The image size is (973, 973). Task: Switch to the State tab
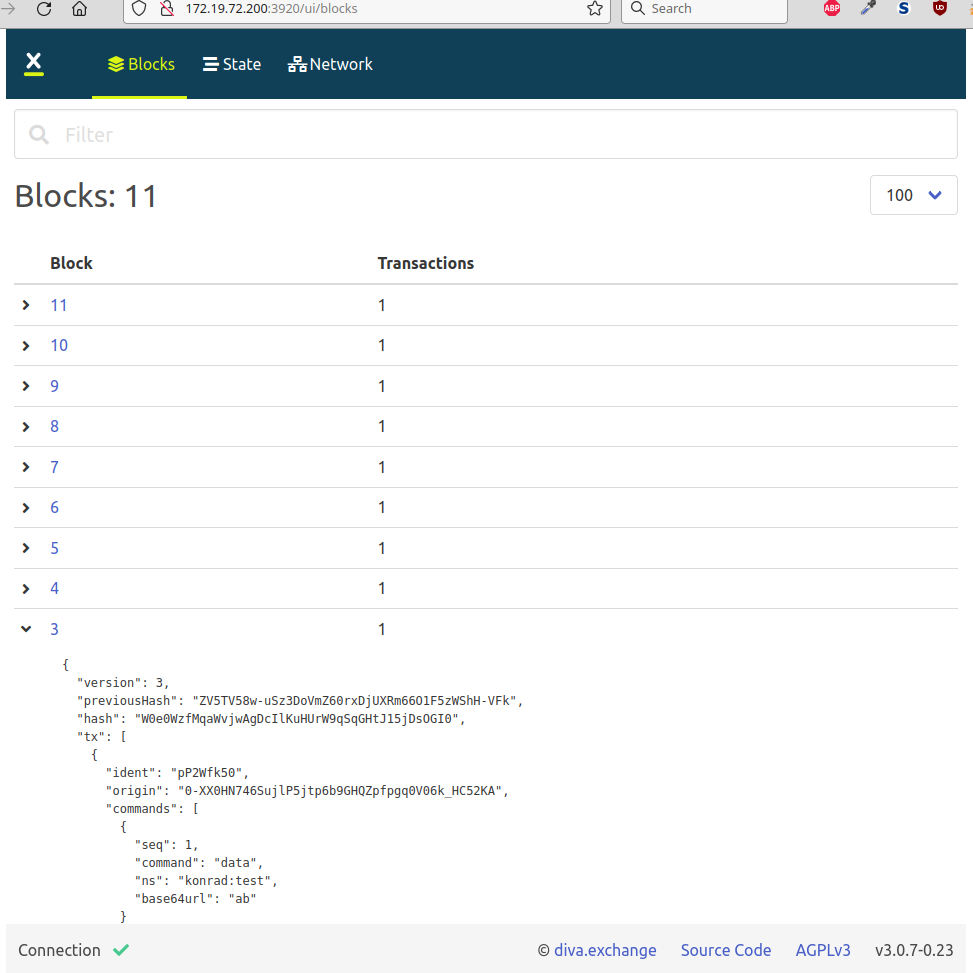click(232, 65)
